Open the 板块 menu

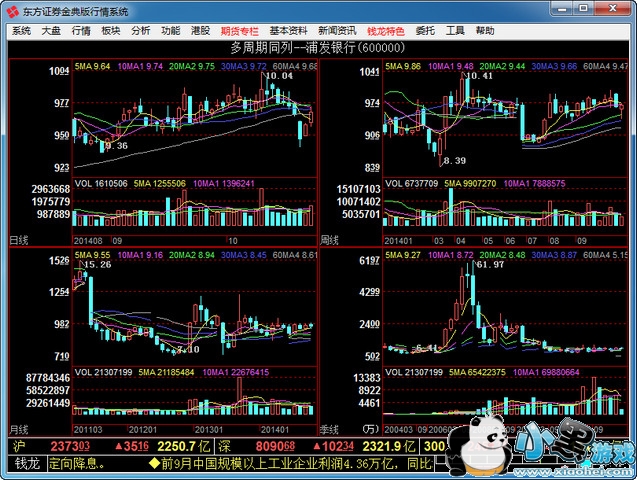pyautogui.click(x=111, y=31)
